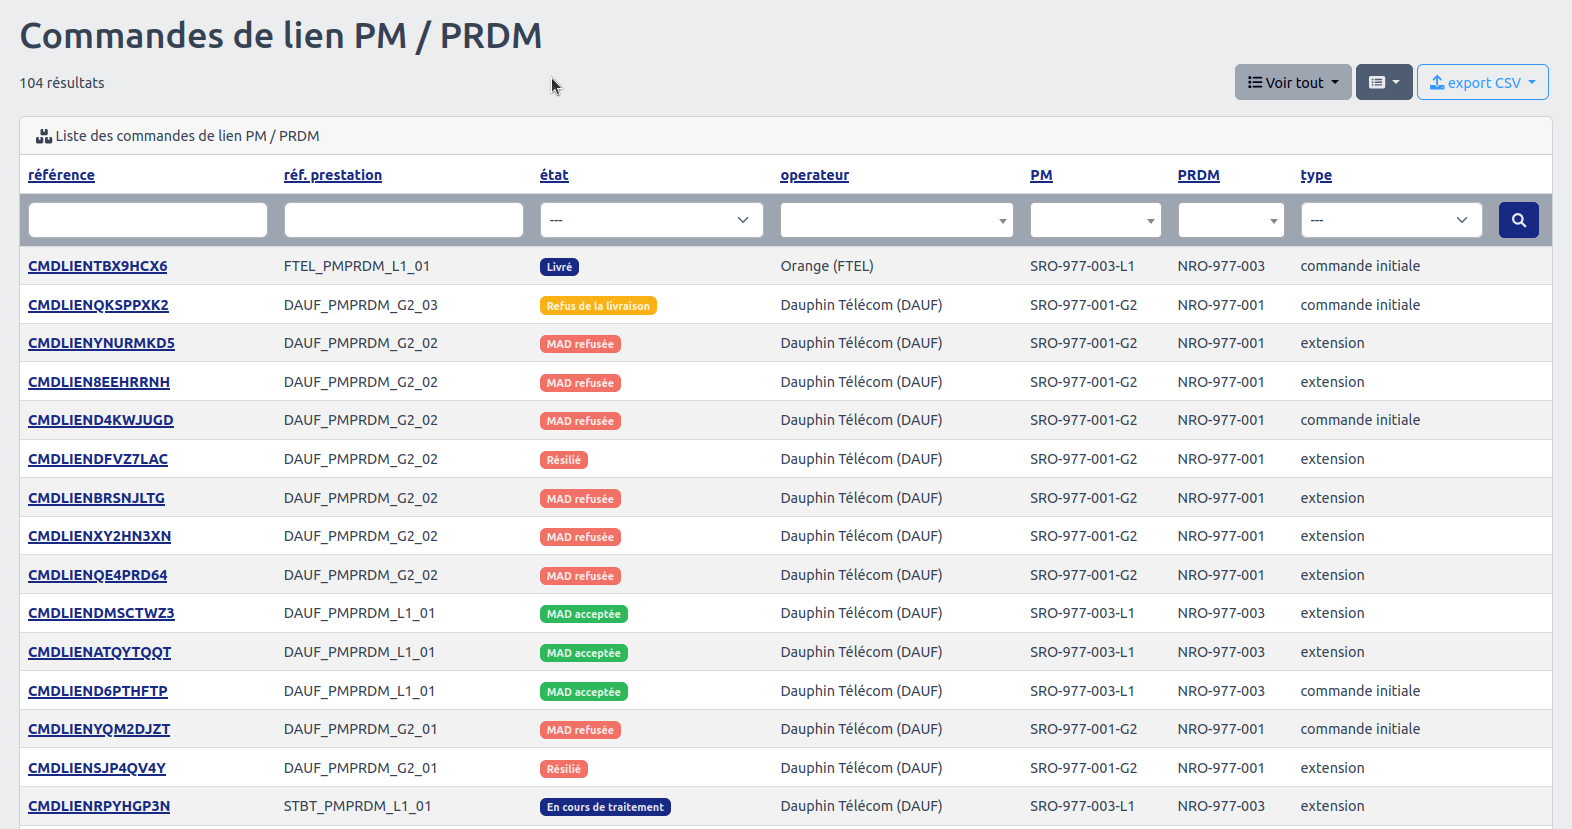Click the blue search magnifier button
The height and width of the screenshot is (829, 1572).
tap(1518, 220)
